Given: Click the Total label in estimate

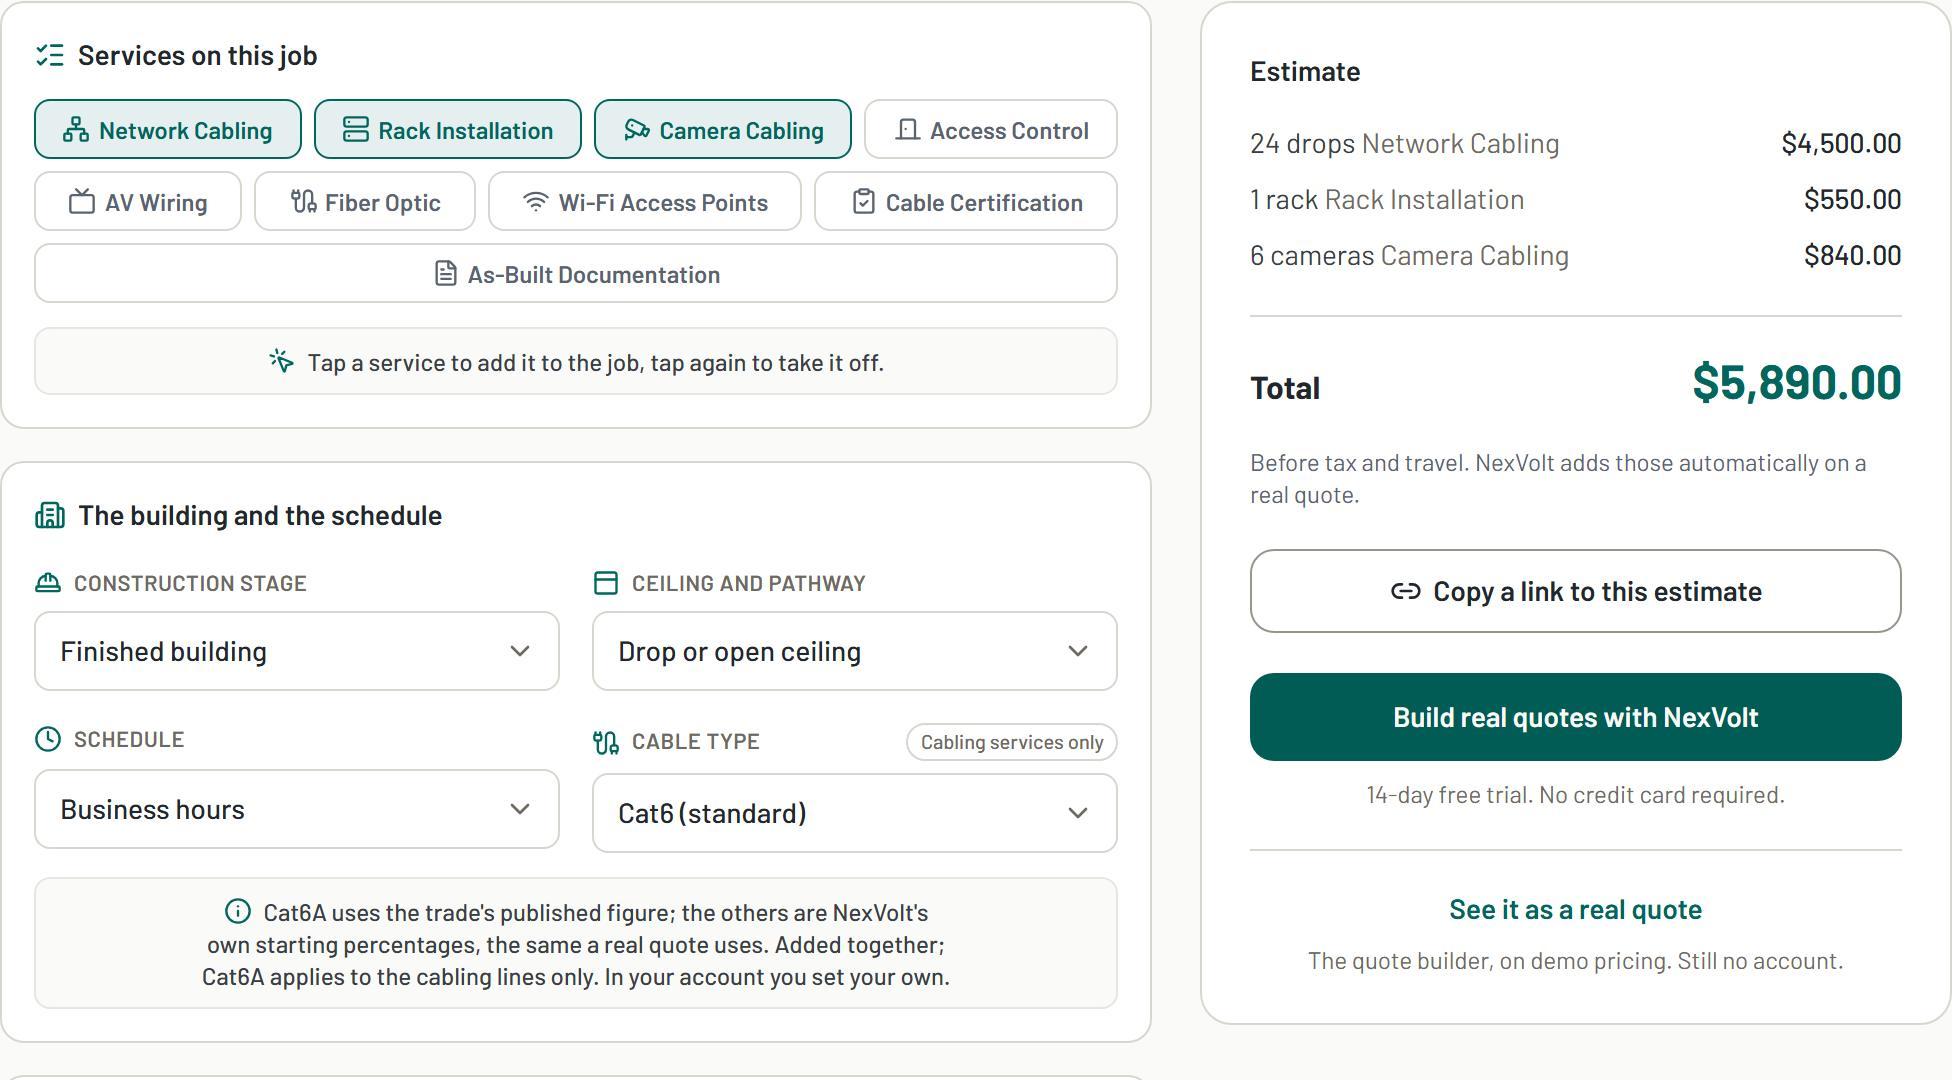Looking at the screenshot, I should (1285, 388).
